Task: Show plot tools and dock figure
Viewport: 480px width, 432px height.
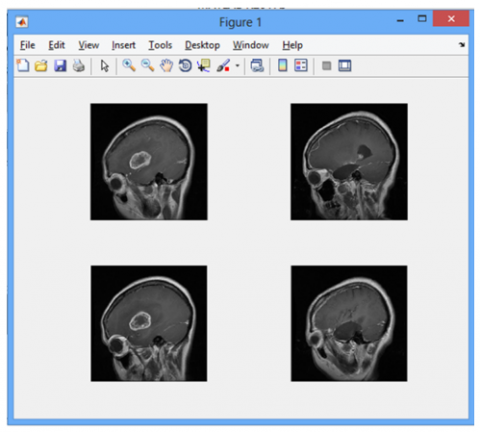Action: [345, 66]
